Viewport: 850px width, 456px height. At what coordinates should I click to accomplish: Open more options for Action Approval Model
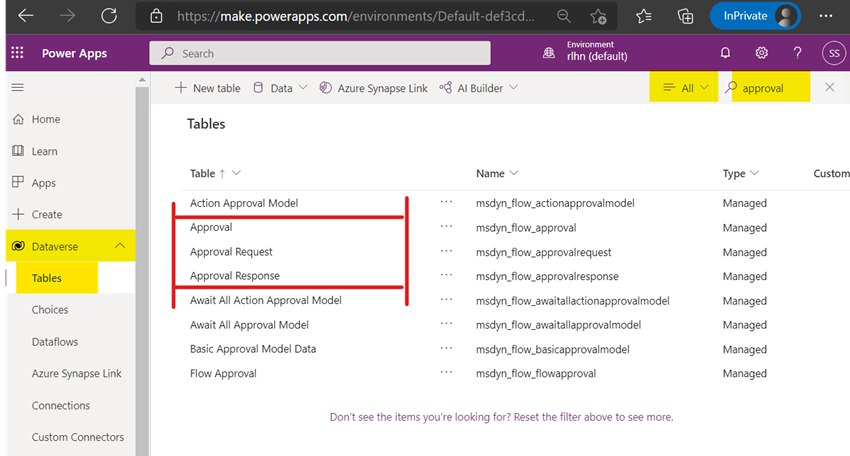click(446, 202)
